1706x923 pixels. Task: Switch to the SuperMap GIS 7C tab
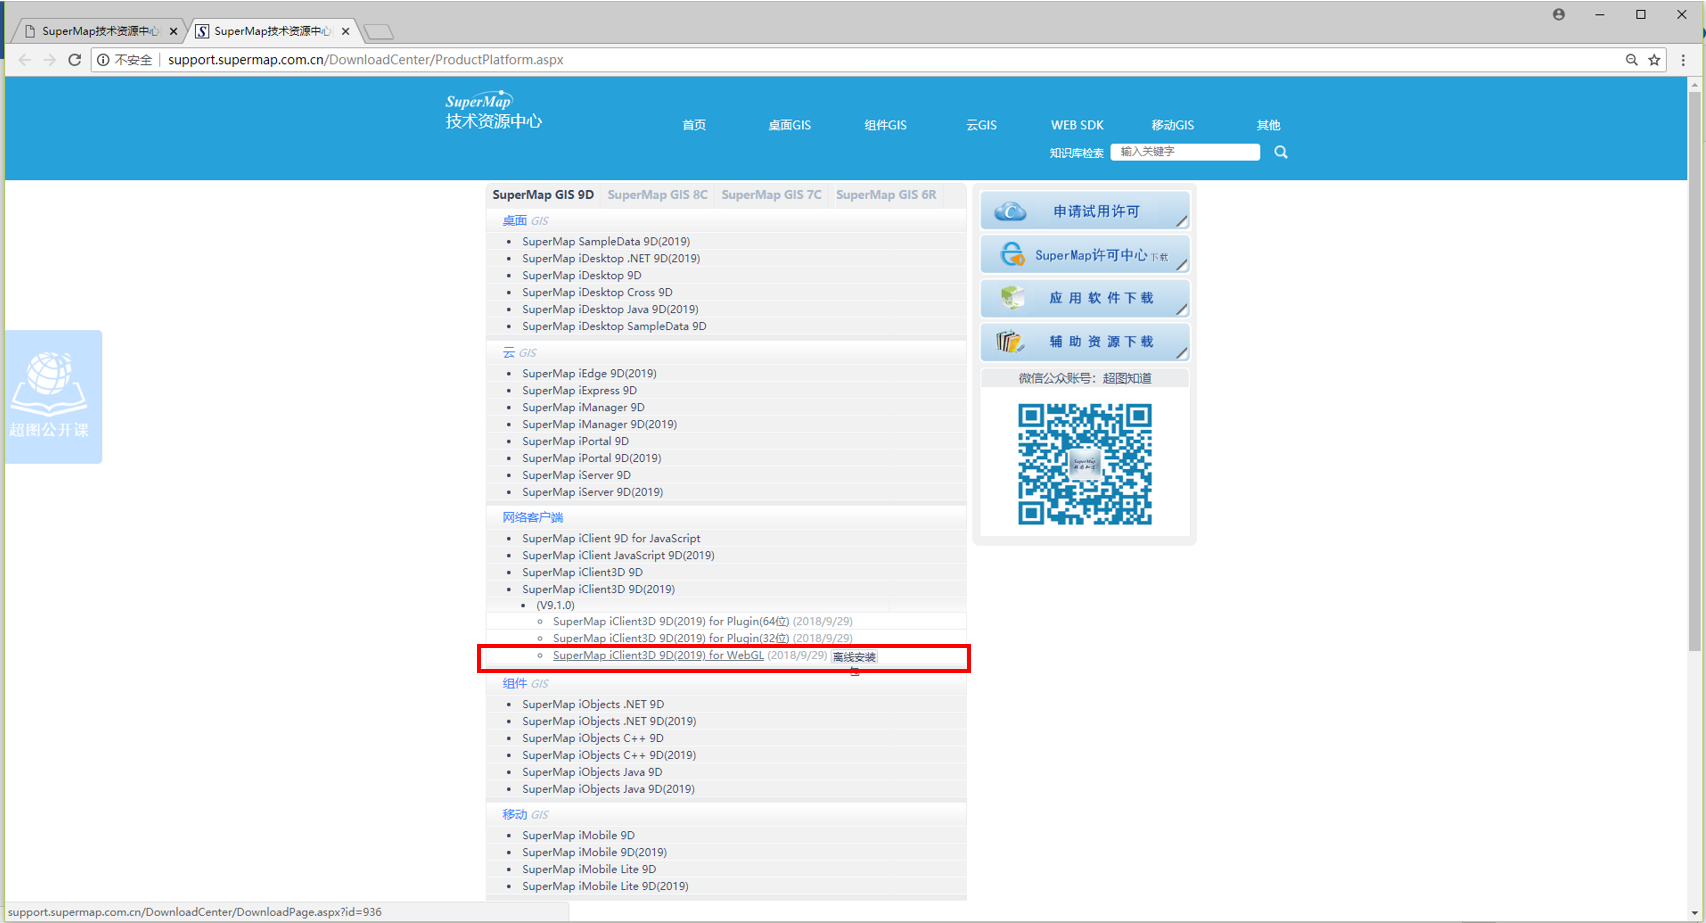coord(771,195)
